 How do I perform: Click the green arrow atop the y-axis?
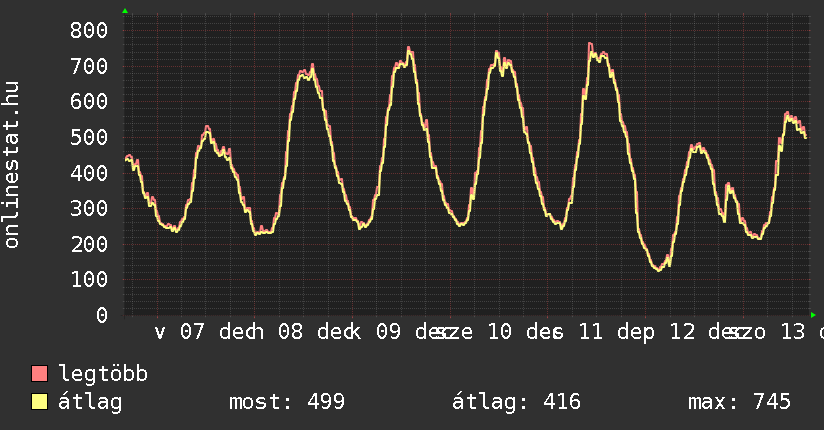click(x=125, y=11)
